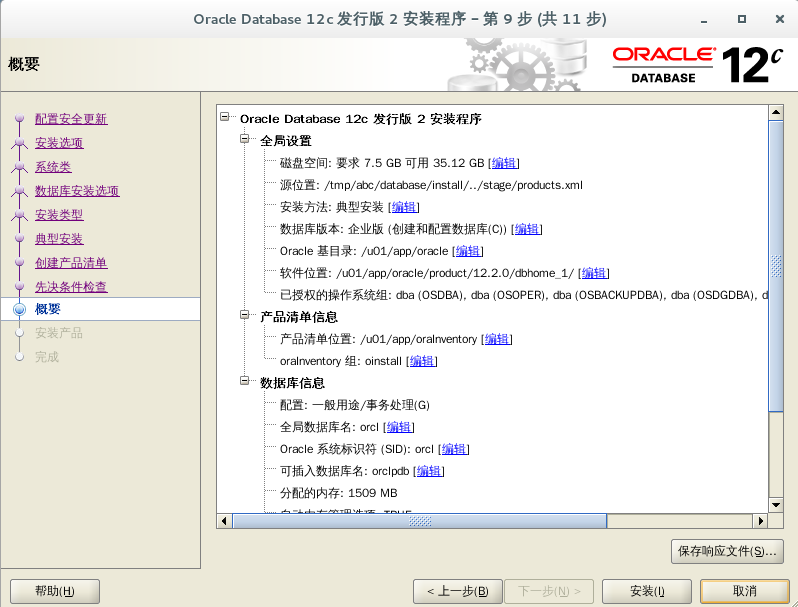Open 配置安全更新 step in sidebar
The image size is (798, 607).
(71, 119)
